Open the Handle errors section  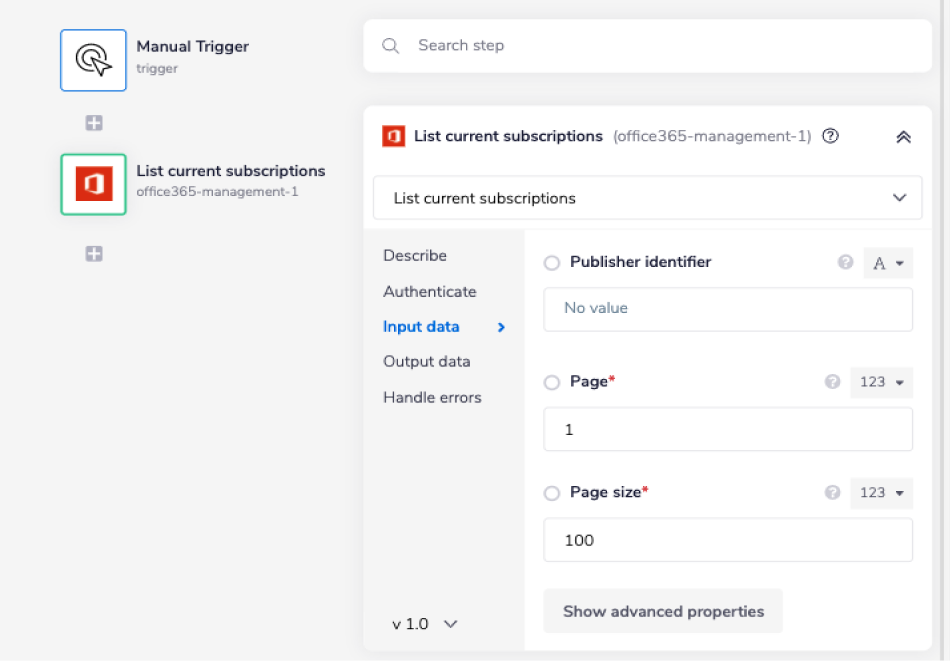431,397
